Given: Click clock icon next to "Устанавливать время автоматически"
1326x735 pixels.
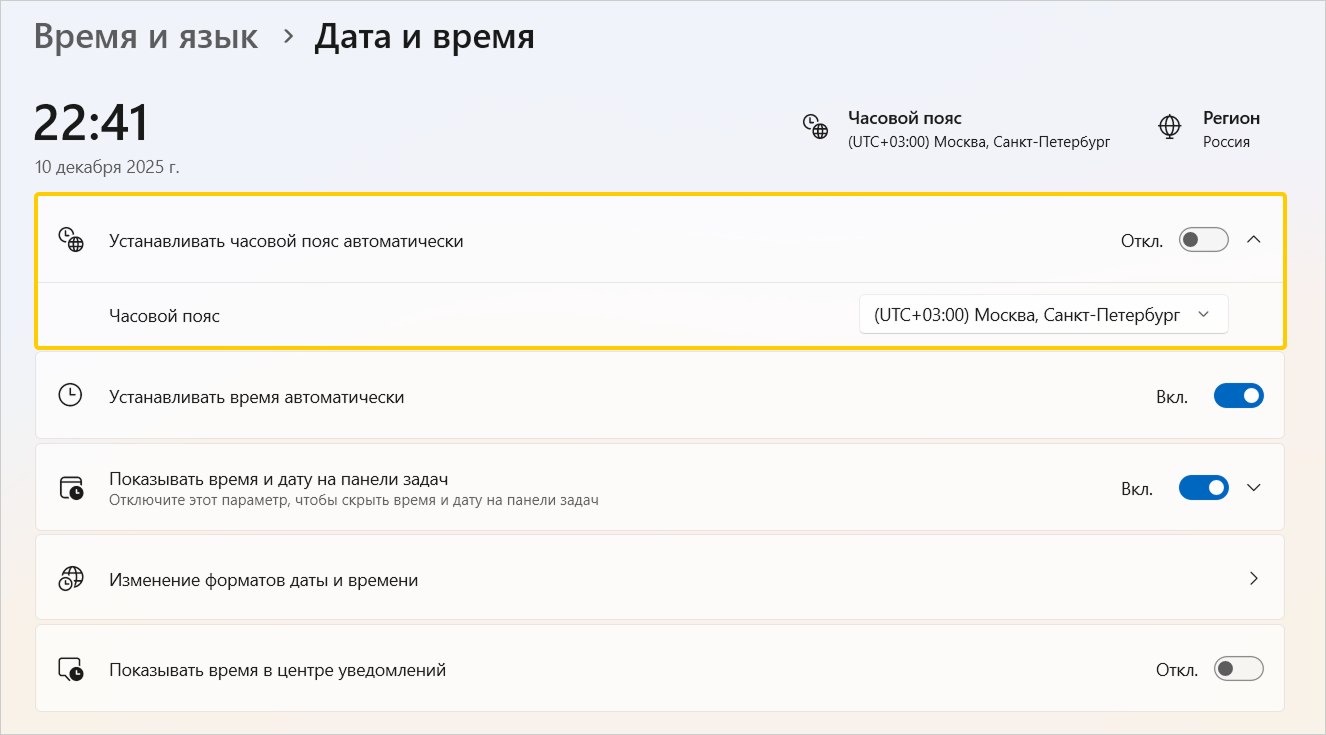Looking at the screenshot, I should (70, 396).
